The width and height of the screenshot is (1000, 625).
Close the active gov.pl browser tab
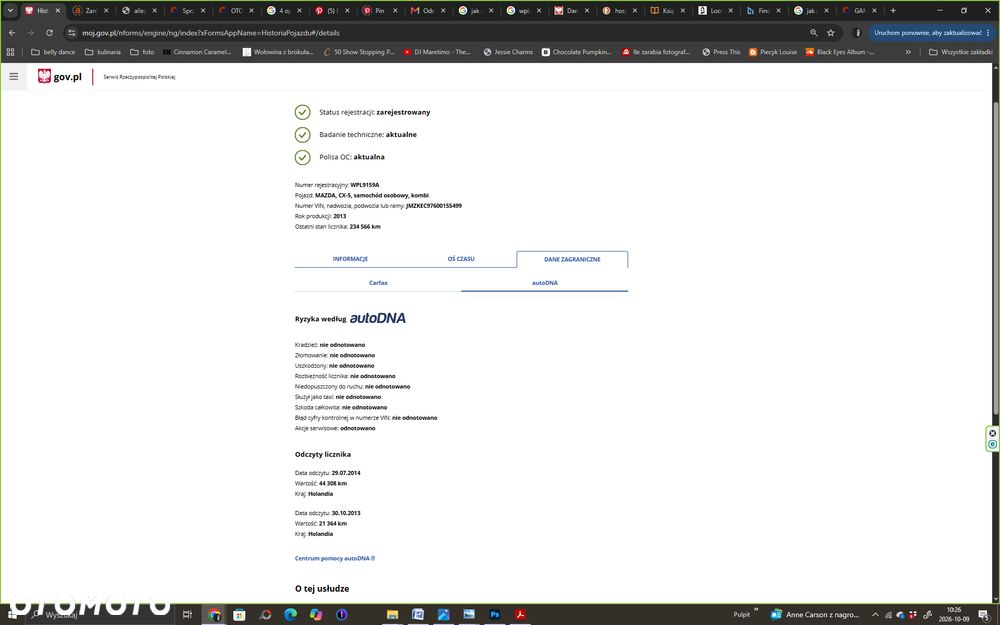pos(57,10)
